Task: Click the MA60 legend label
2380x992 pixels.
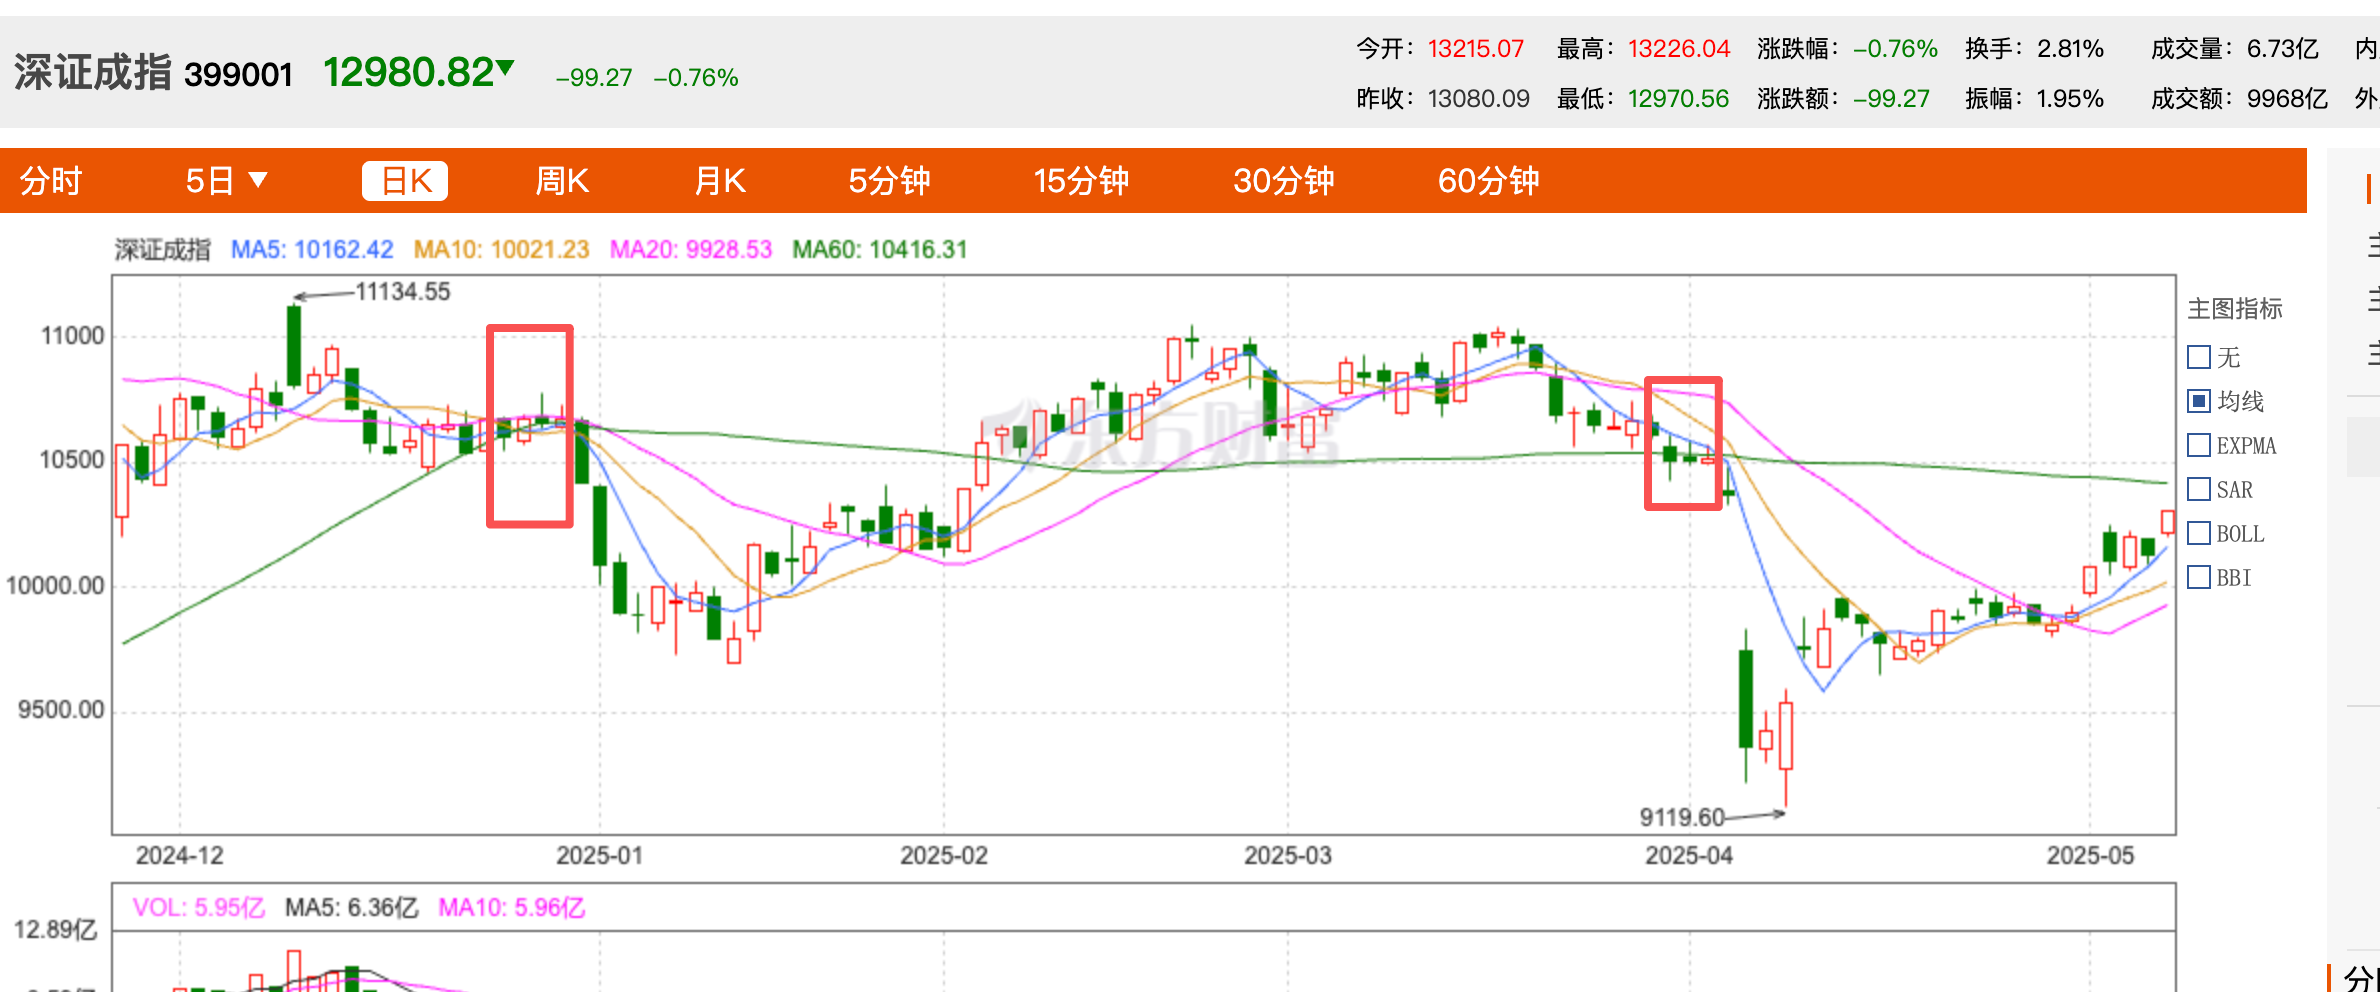Action: pos(879,249)
